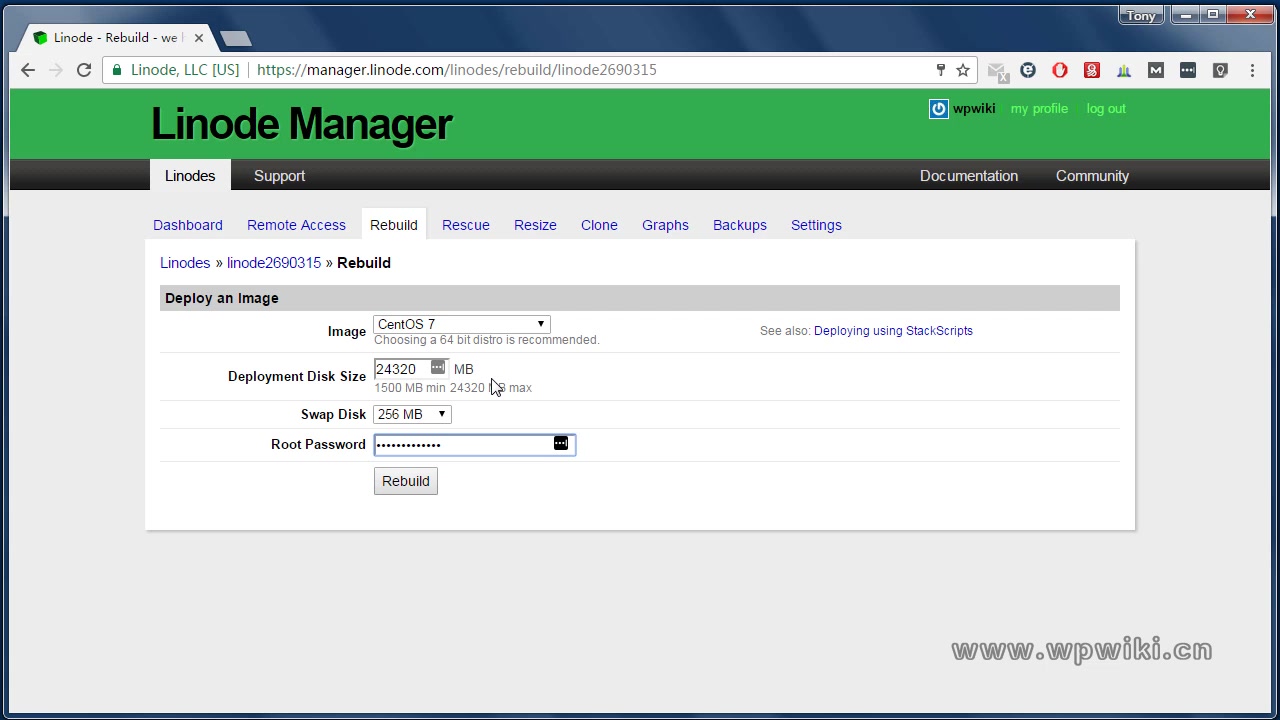
Task: Go to the Resize tab
Action: coord(535,225)
